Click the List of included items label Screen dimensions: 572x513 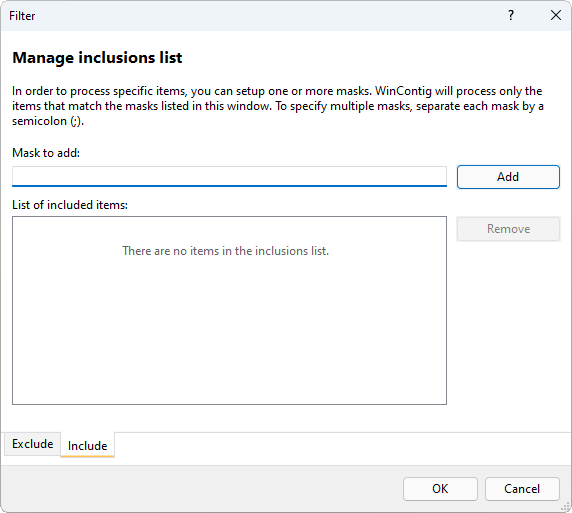[70, 205]
